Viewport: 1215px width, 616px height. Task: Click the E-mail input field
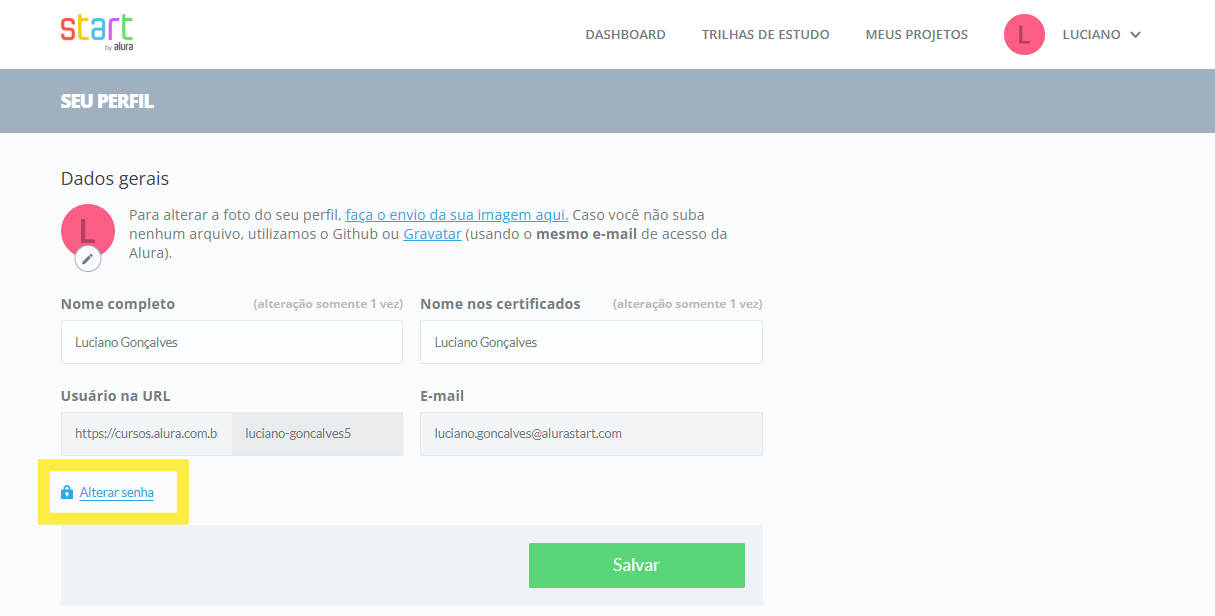(x=591, y=434)
